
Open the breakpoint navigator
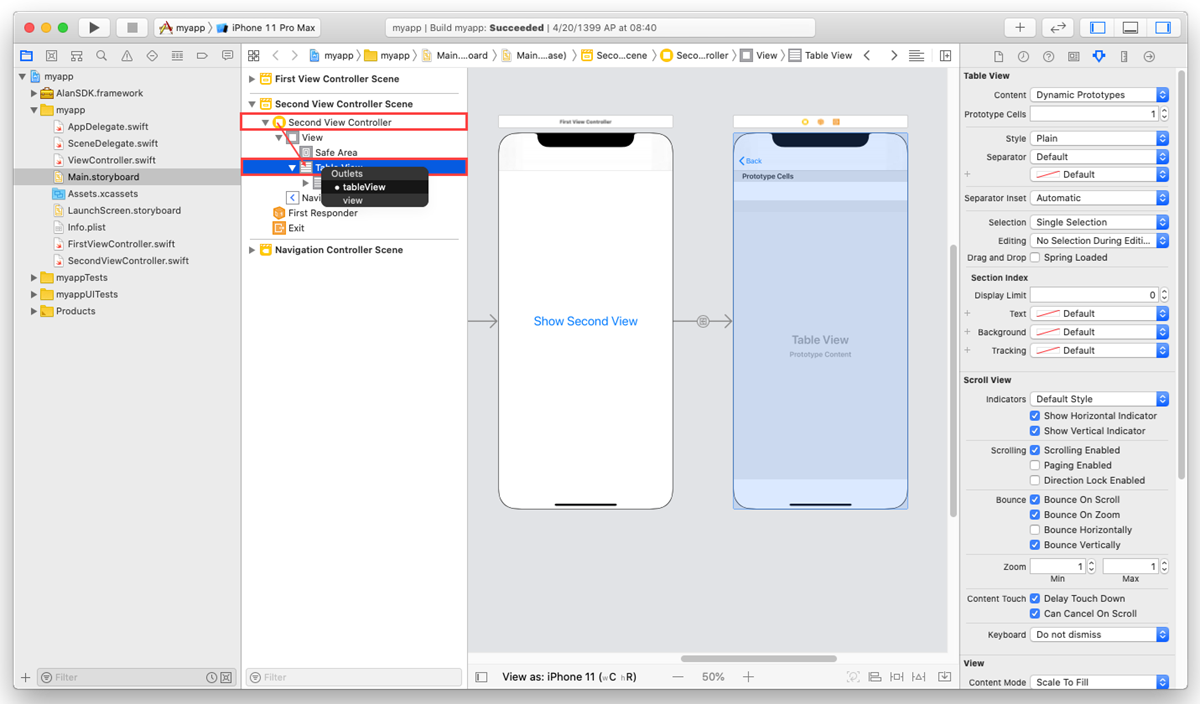click(x=204, y=55)
